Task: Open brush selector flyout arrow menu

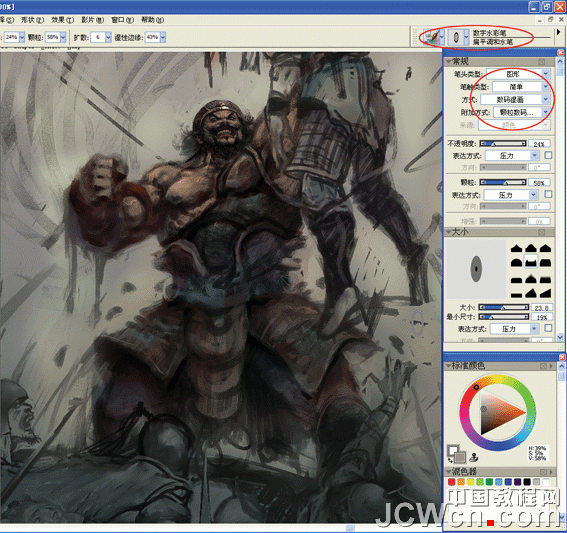Action: coord(558,32)
